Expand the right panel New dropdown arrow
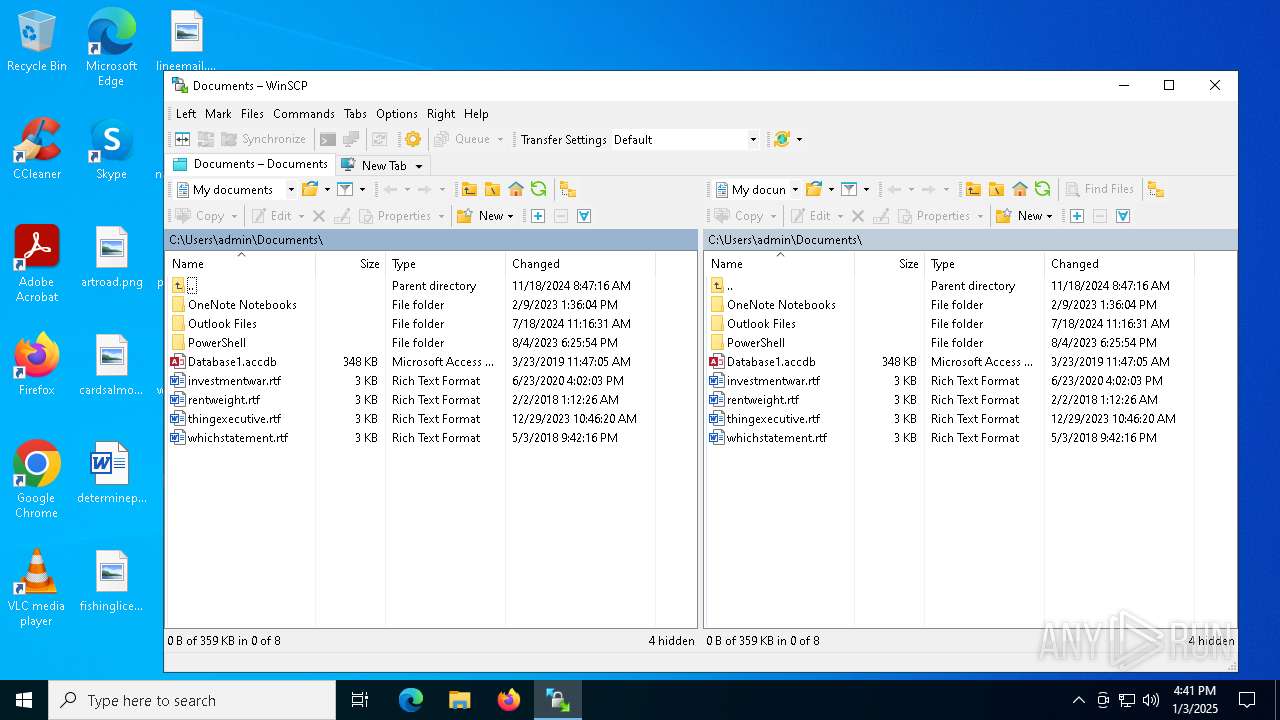 (1049, 216)
